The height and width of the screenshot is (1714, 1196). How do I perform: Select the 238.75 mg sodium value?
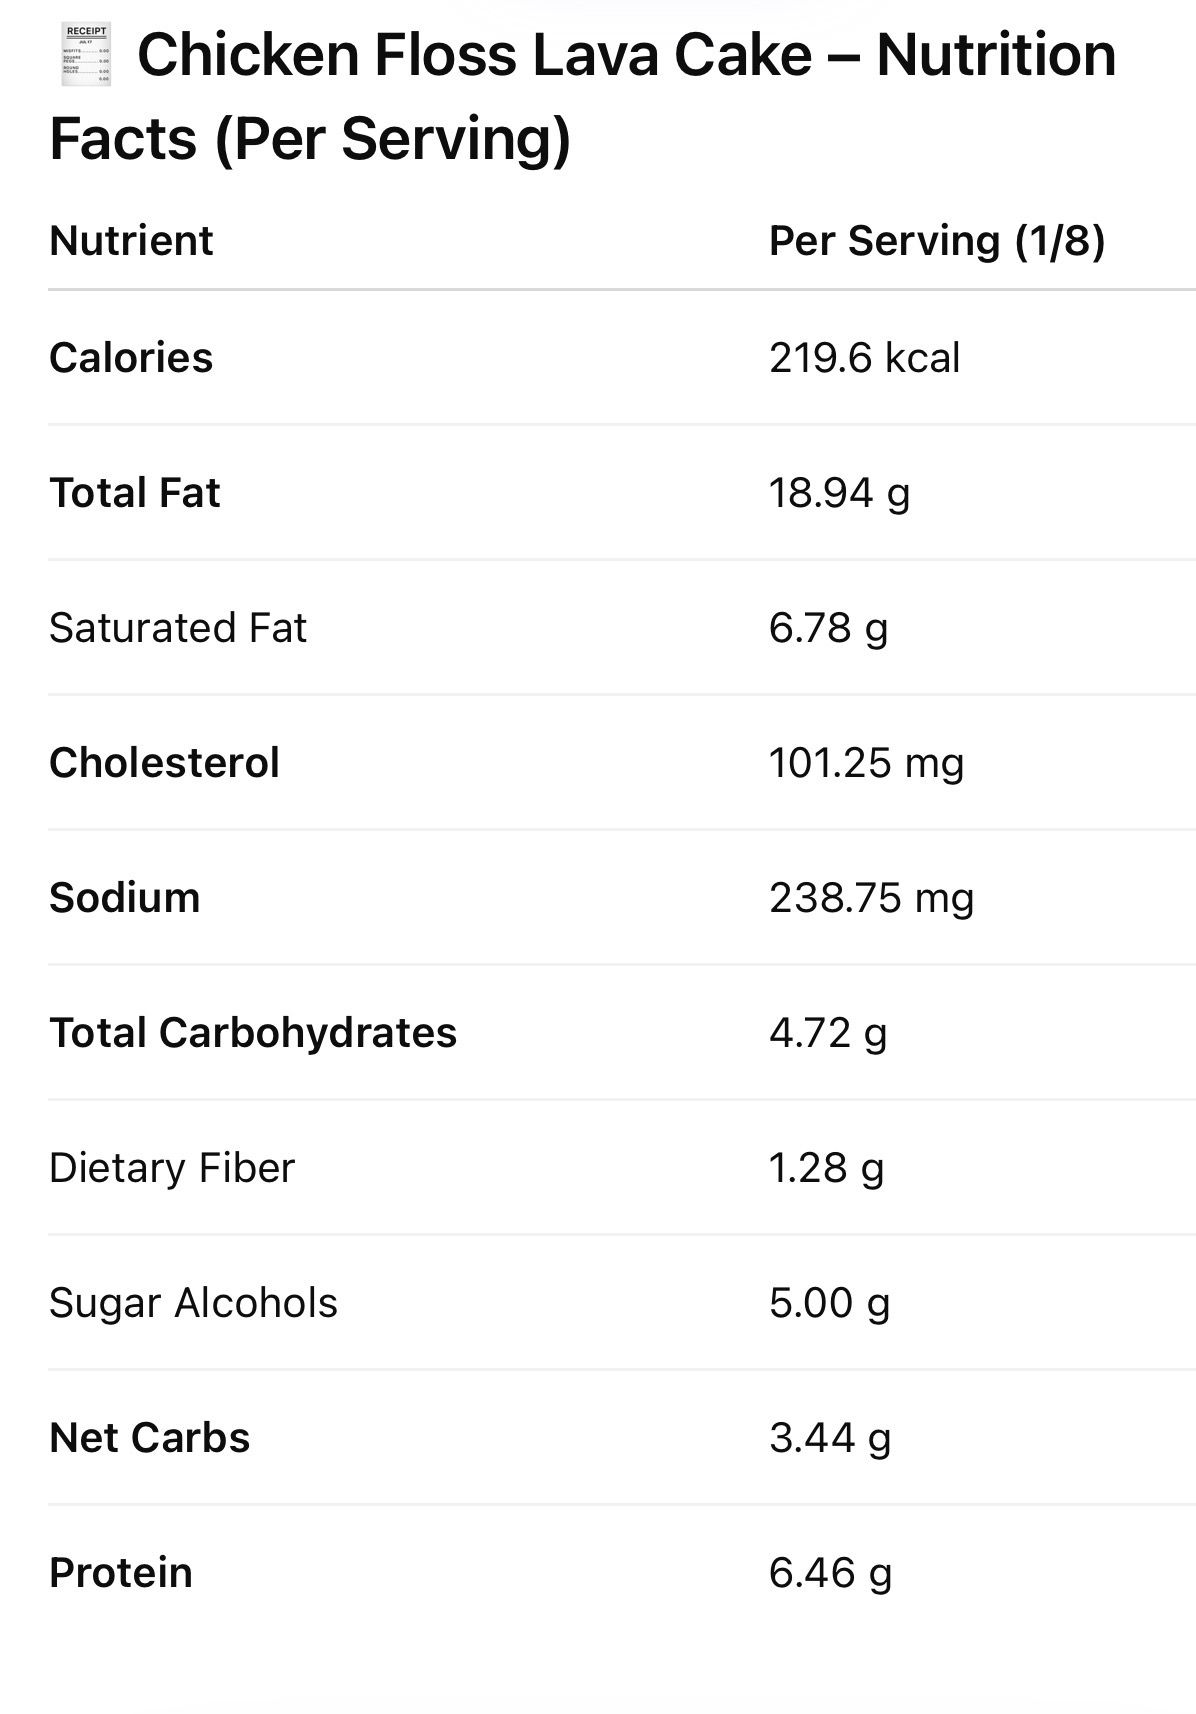[871, 898]
